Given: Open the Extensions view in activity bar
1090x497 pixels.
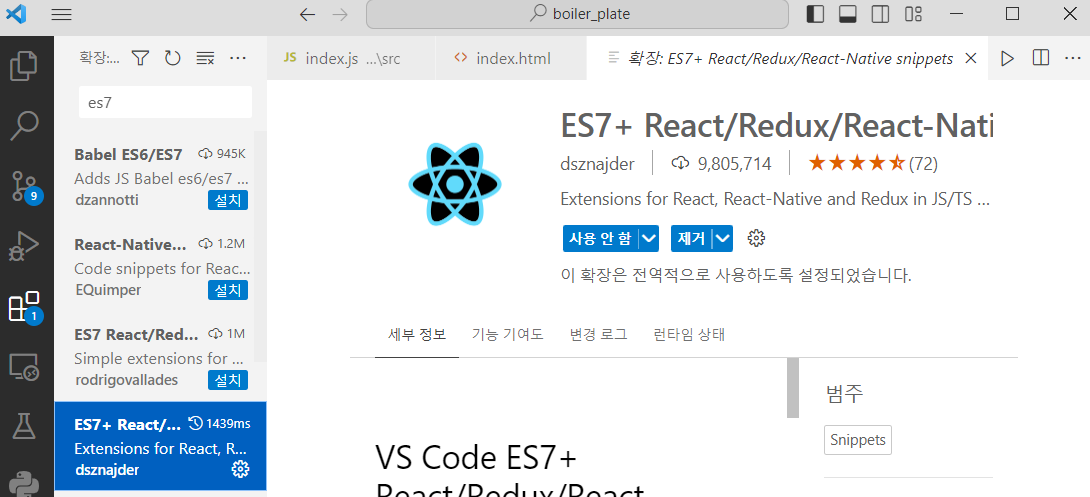Looking at the screenshot, I should (26, 306).
